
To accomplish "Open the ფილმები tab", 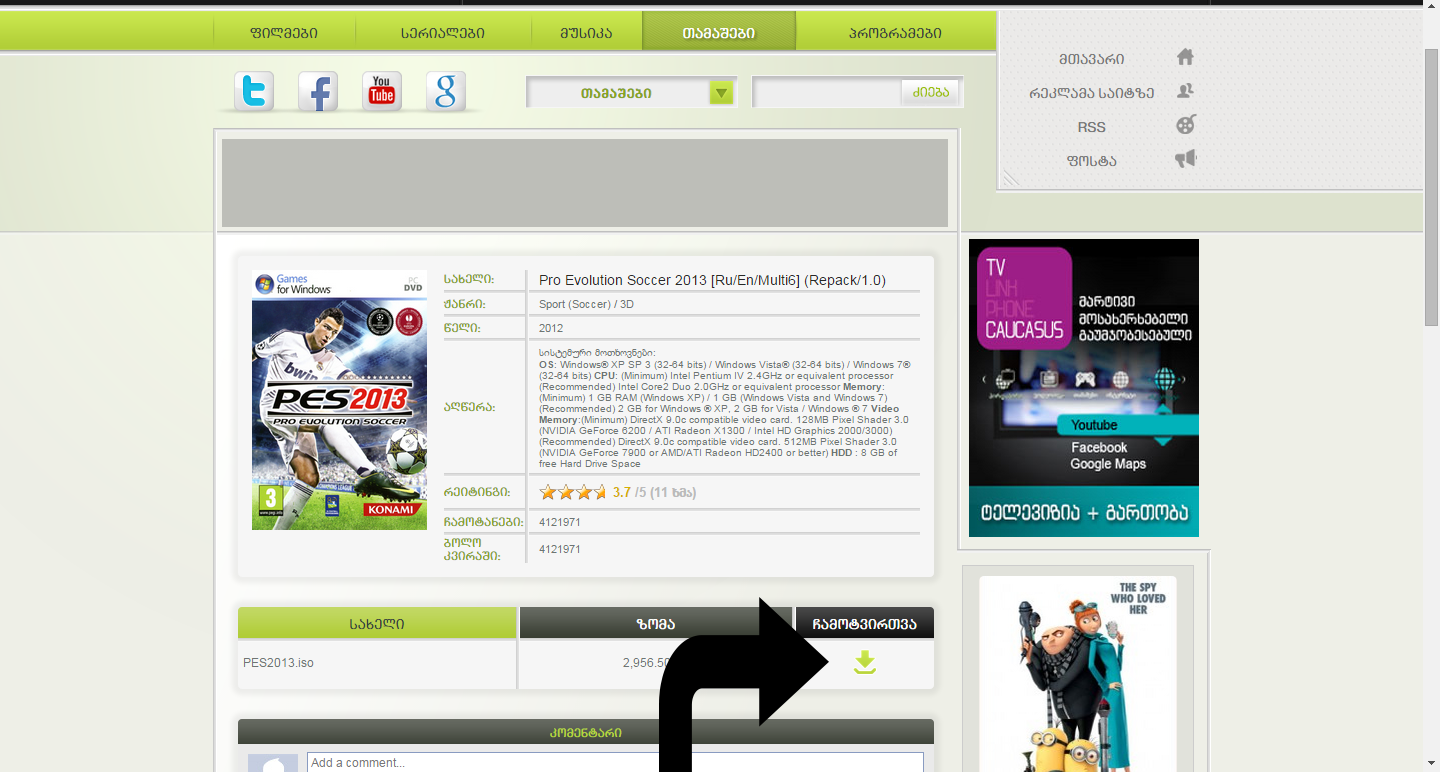I will point(284,32).
